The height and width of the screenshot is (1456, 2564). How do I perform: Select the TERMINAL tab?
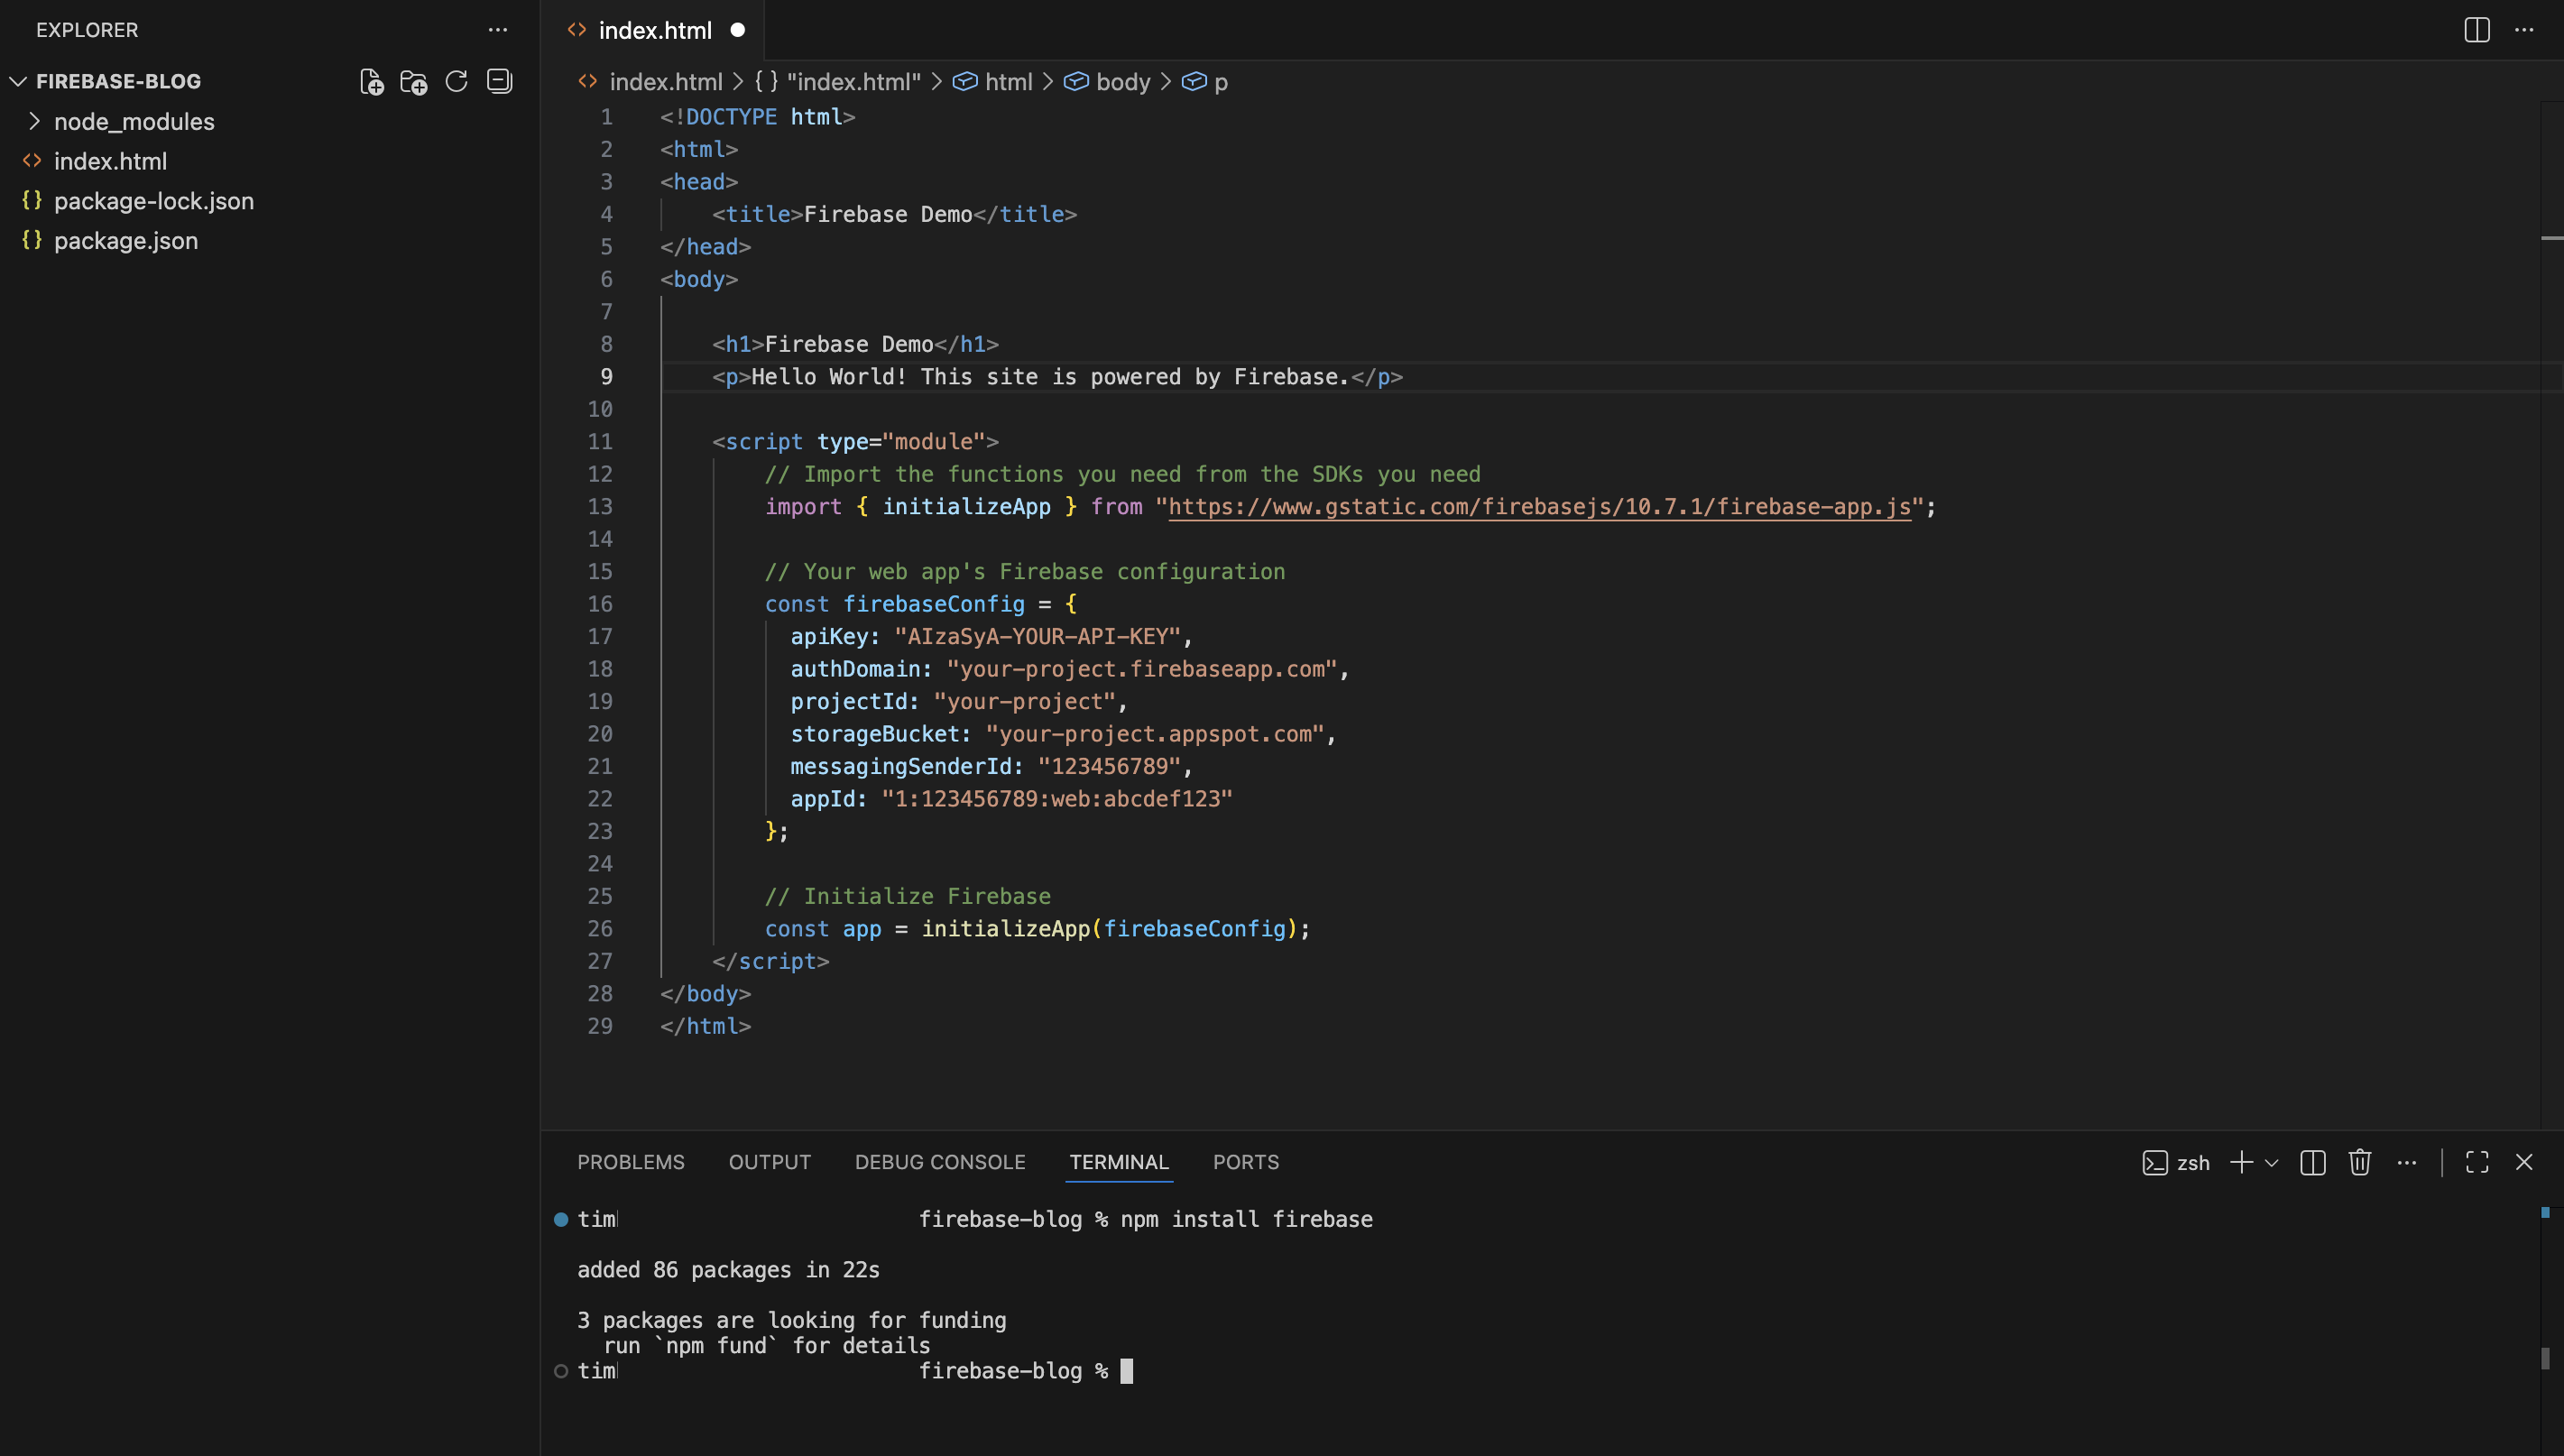pyautogui.click(x=1119, y=1162)
